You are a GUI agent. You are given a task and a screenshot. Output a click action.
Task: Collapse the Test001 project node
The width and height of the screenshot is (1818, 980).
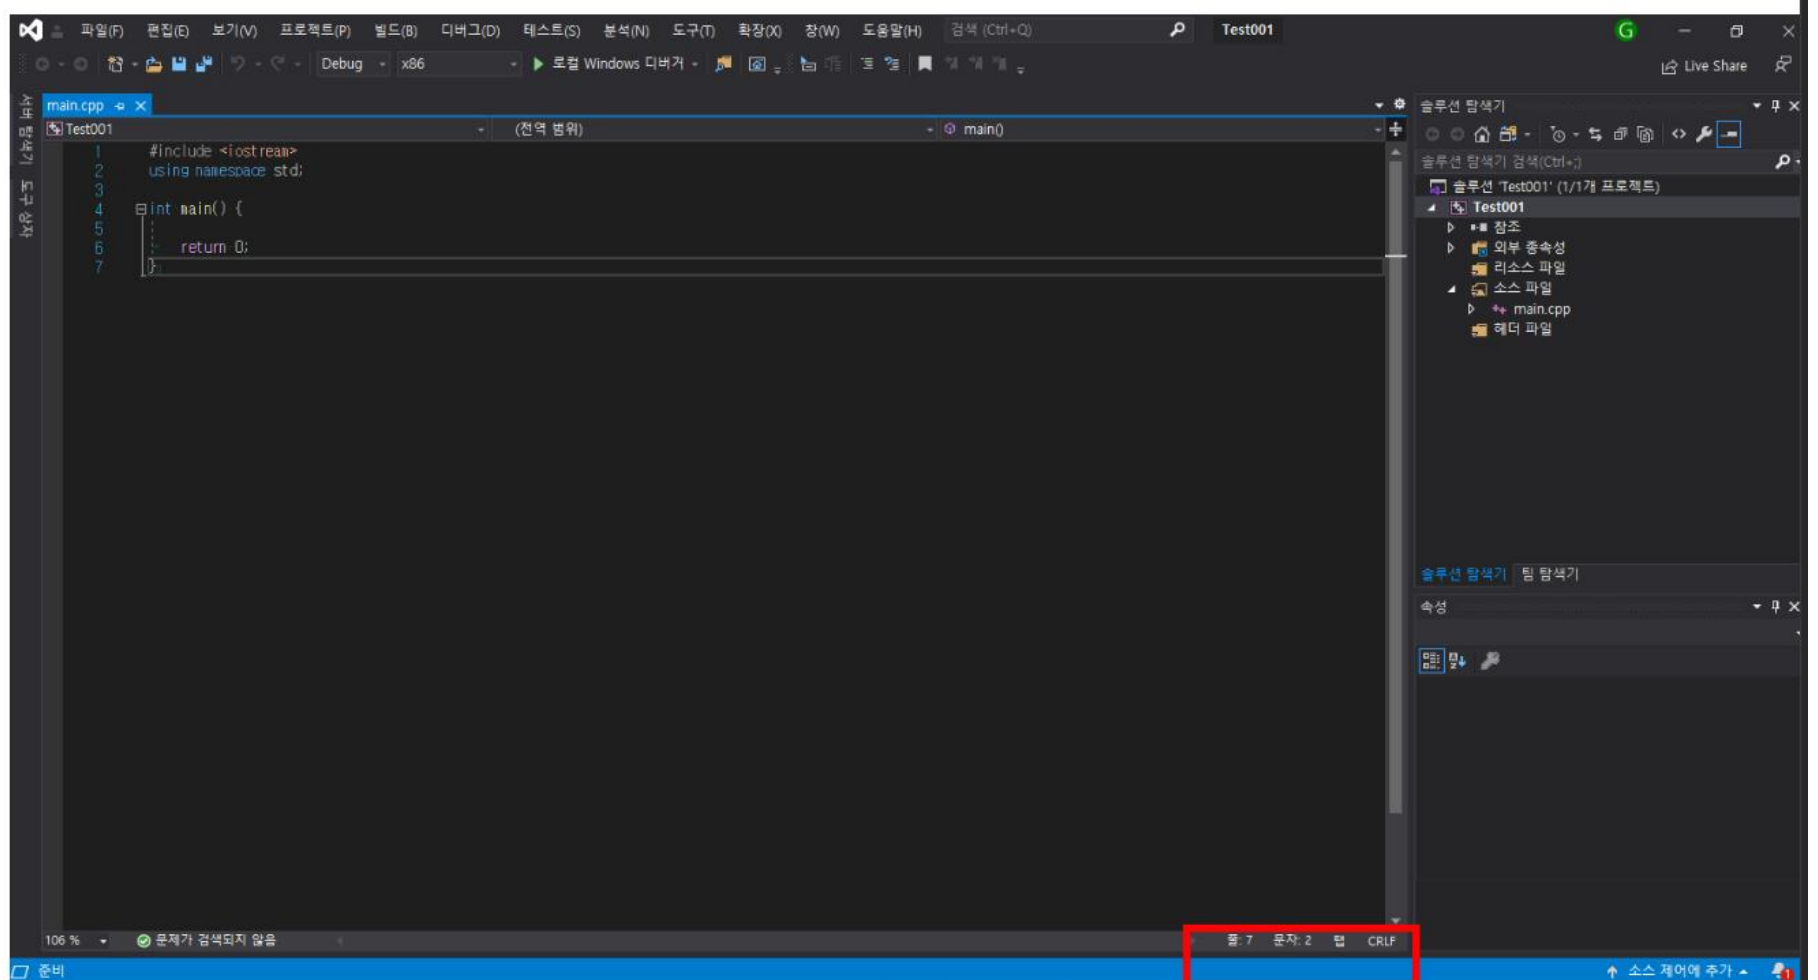click(x=1432, y=208)
